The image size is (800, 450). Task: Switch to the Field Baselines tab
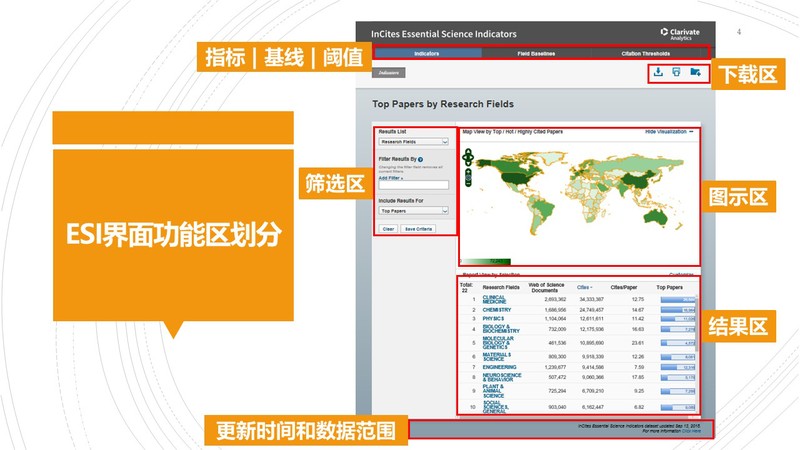tap(537, 52)
